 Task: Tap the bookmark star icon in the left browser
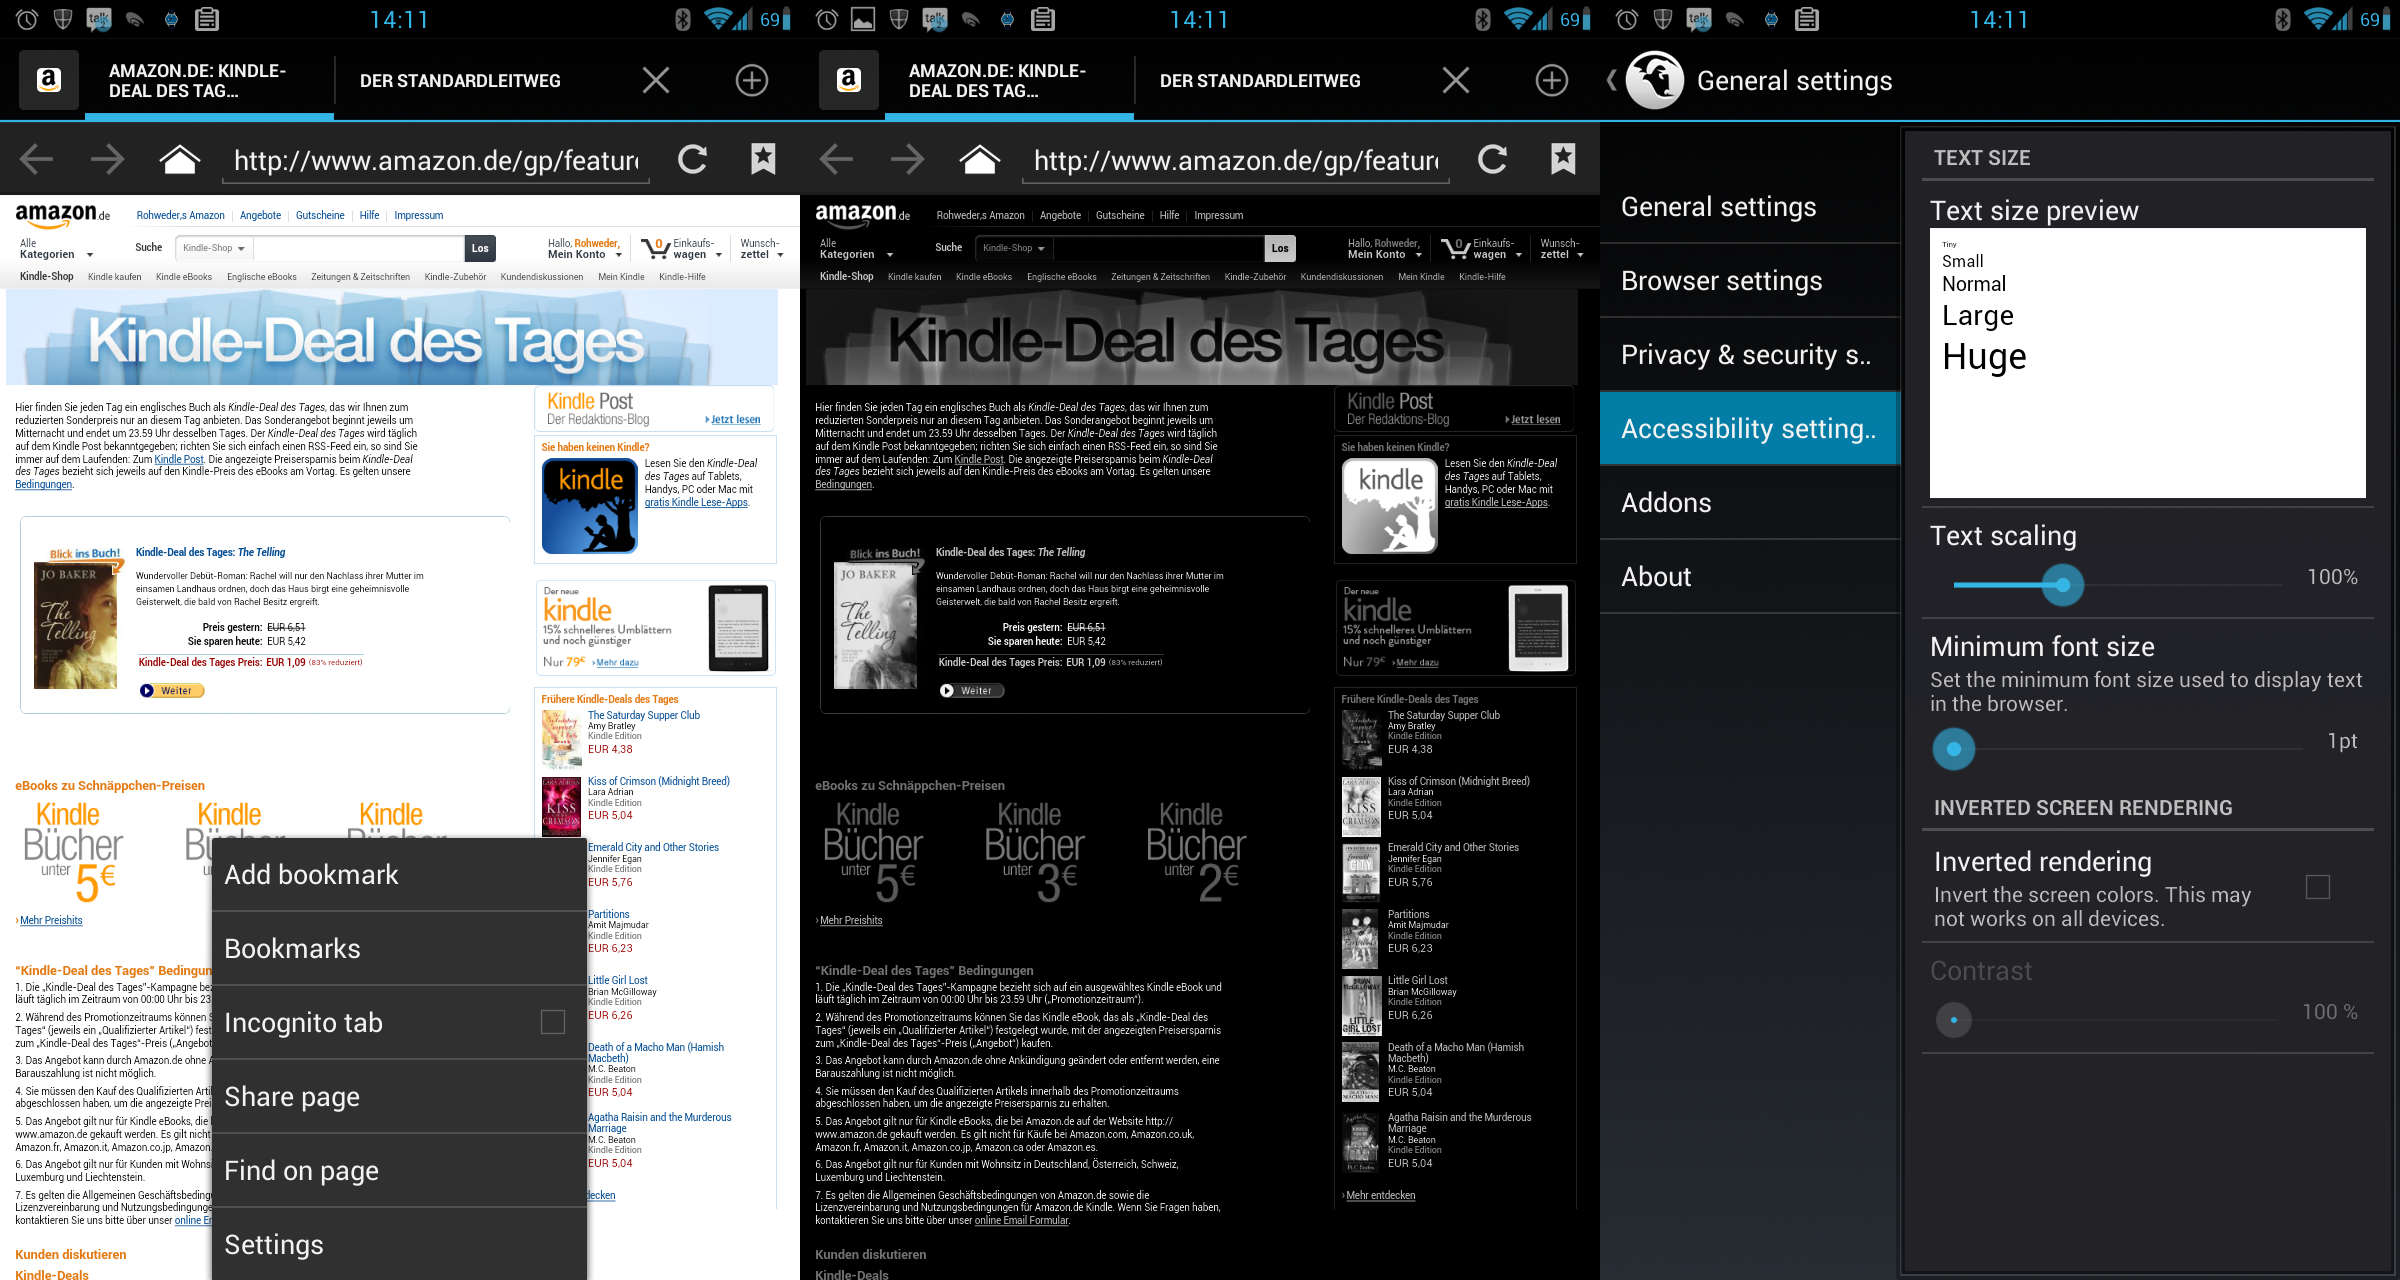[763, 159]
